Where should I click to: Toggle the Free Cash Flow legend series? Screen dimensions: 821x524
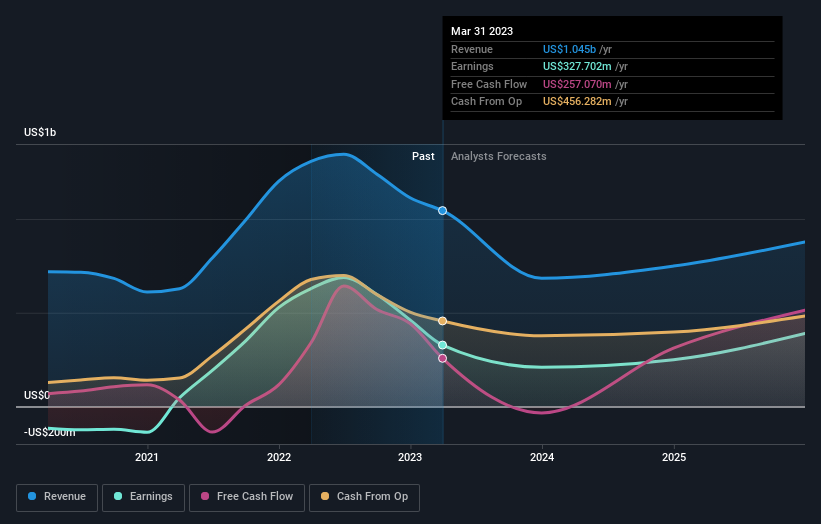pyautogui.click(x=247, y=497)
